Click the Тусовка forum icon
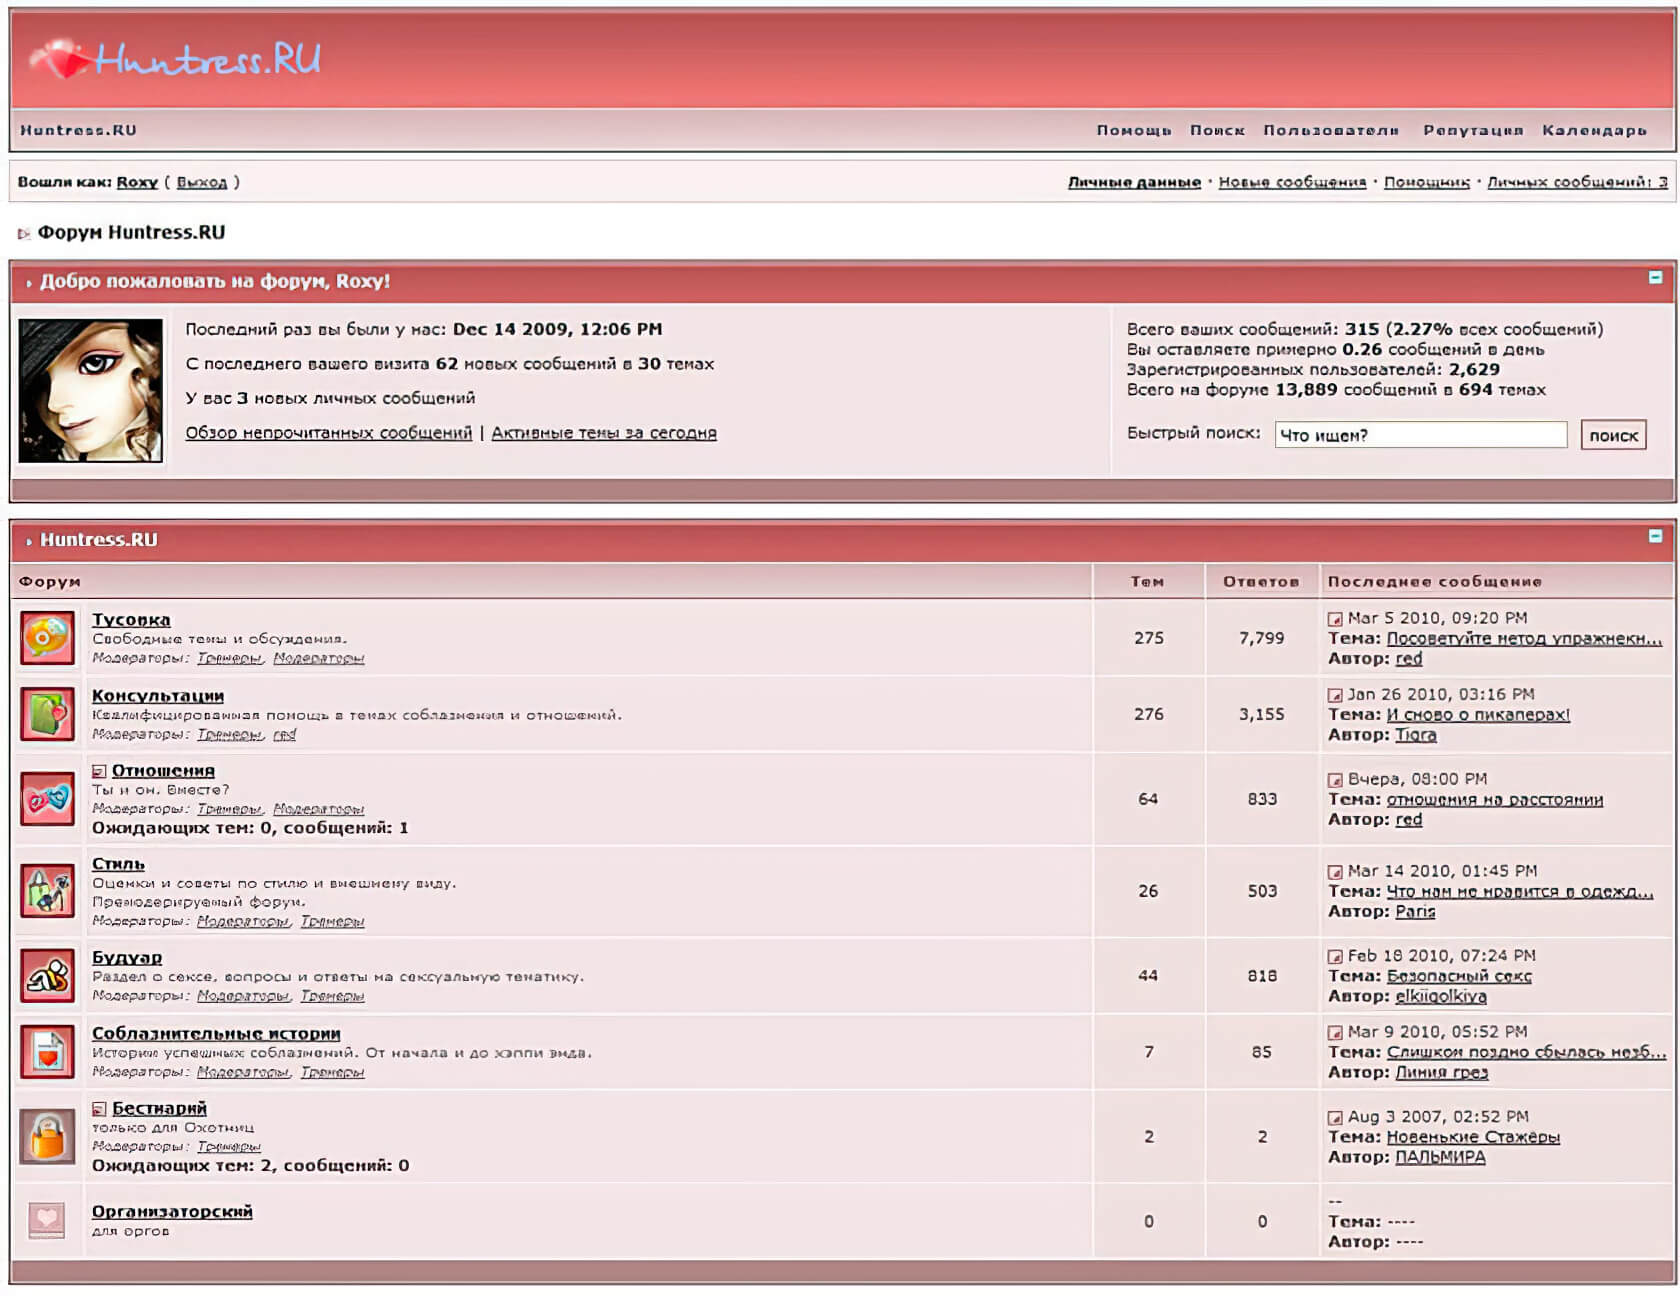The image size is (1680, 1296). pyautogui.click(x=47, y=638)
